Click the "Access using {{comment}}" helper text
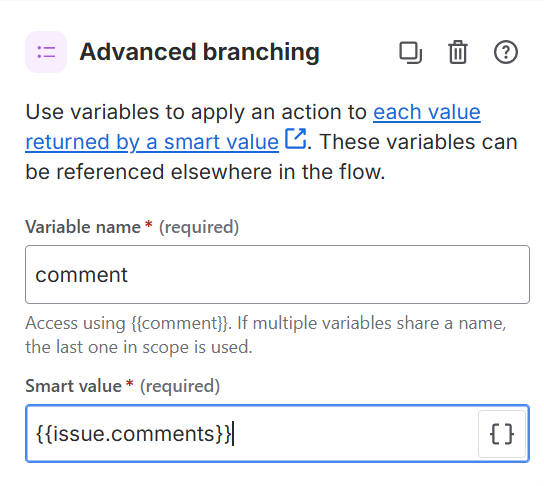This screenshot has width=544, height=486. [127, 323]
